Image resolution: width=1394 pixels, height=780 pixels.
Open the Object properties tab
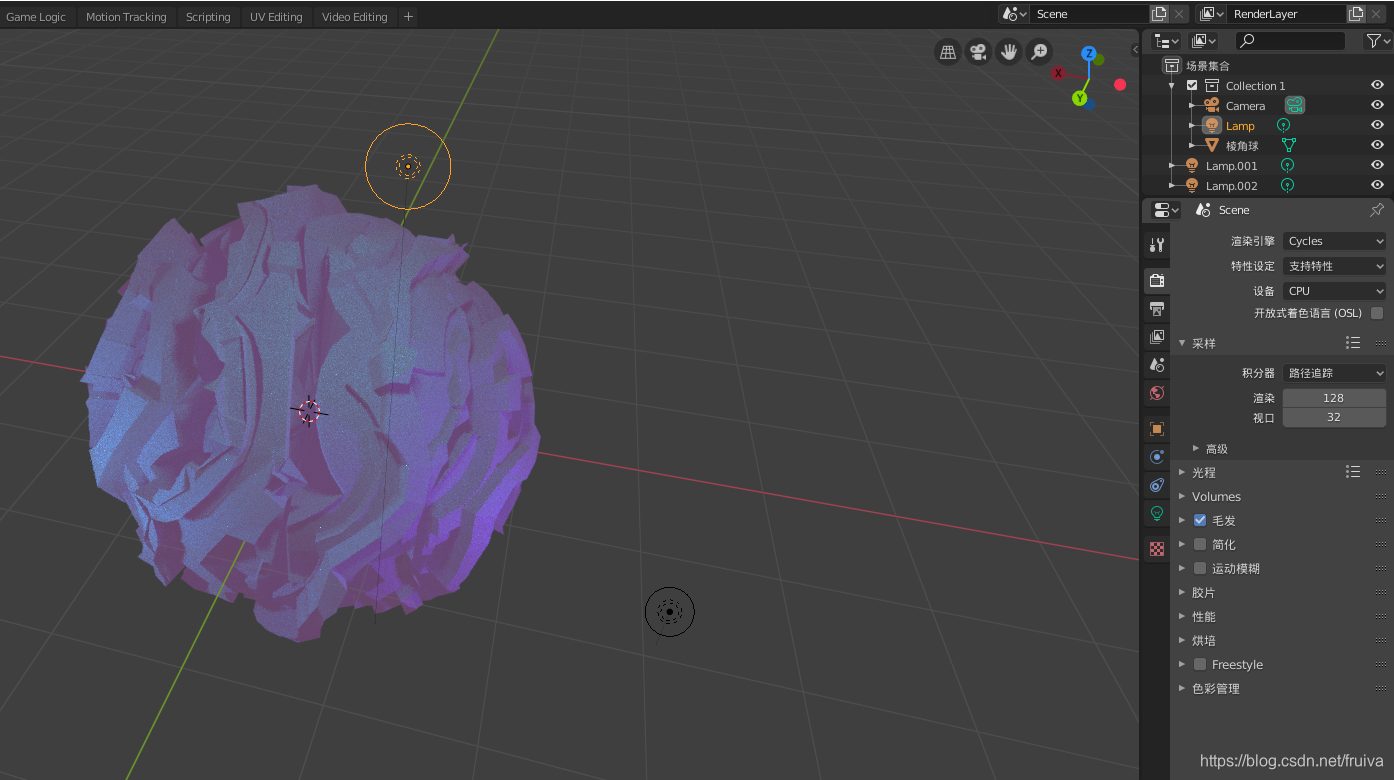point(1157,428)
